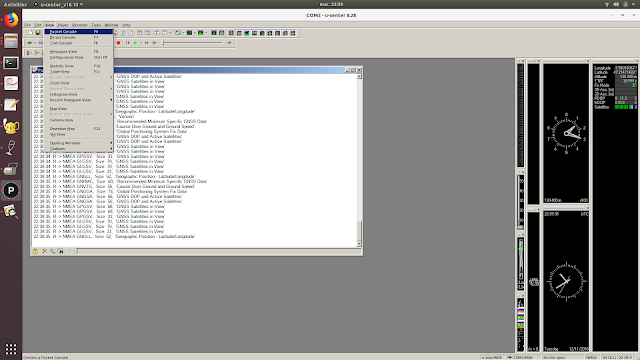Select last 'Geographic Position - Latitude/Longitude' log row
The image size is (640, 360).
[114, 236]
